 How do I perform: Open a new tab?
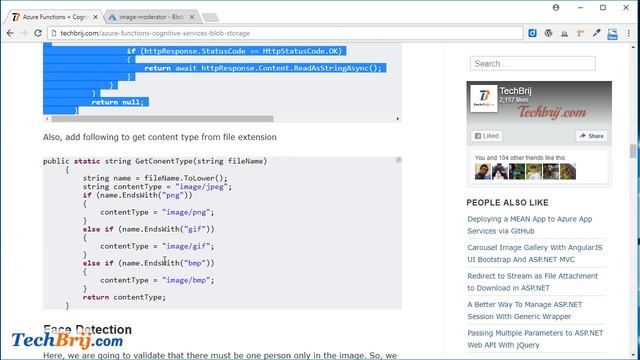pyautogui.click(x=210, y=17)
